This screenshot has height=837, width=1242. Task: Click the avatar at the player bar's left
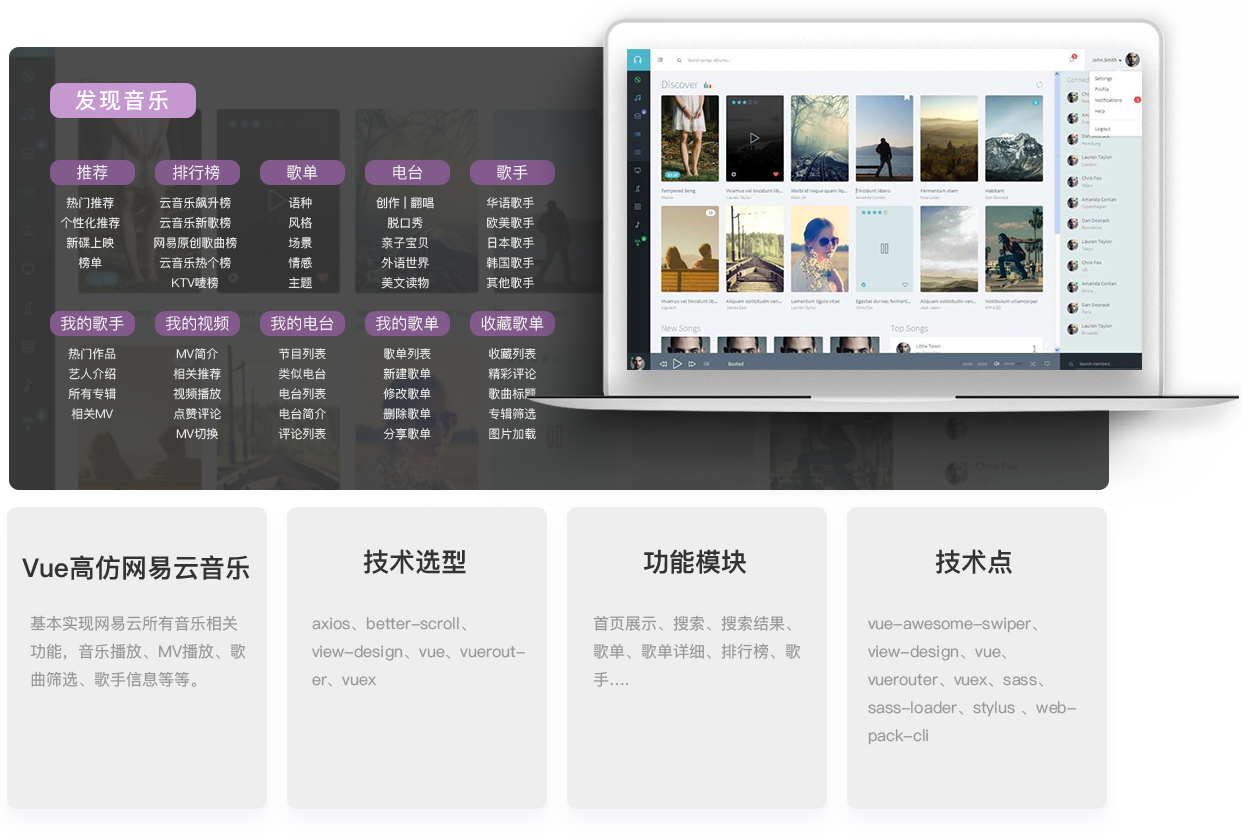pyautogui.click(x=637, y=362)
